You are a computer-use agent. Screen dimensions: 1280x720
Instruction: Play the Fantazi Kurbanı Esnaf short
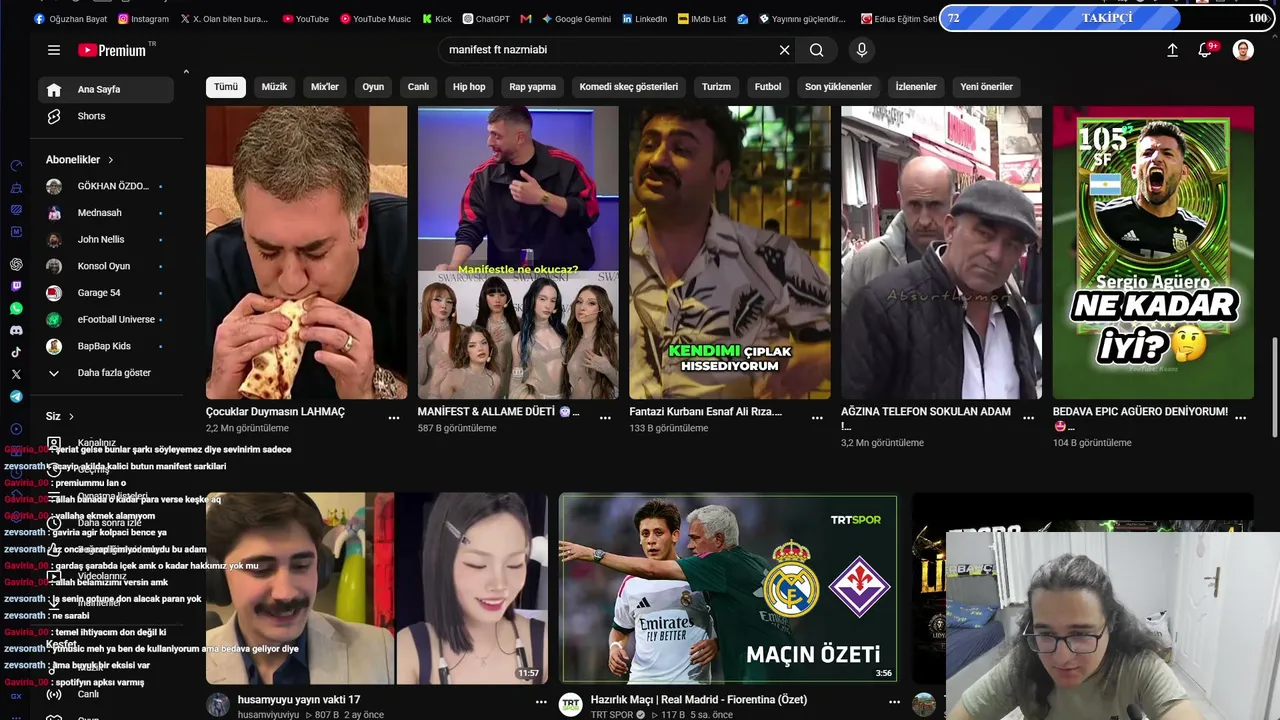(730, 253)
